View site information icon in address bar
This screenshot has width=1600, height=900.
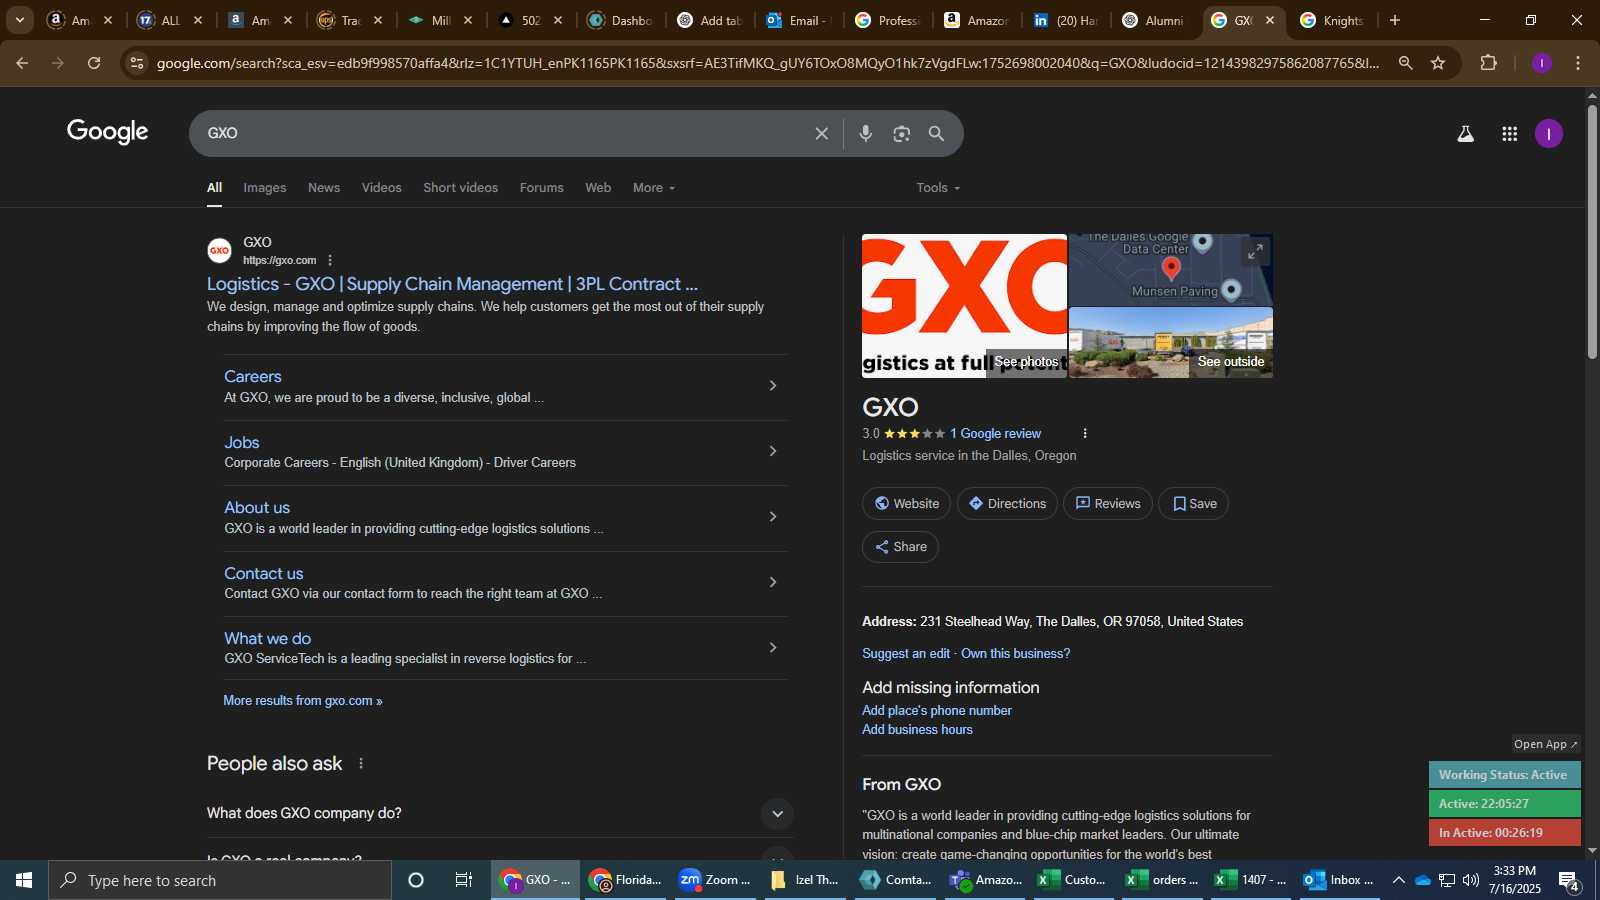pyautogui.click(x=137, y=63)
